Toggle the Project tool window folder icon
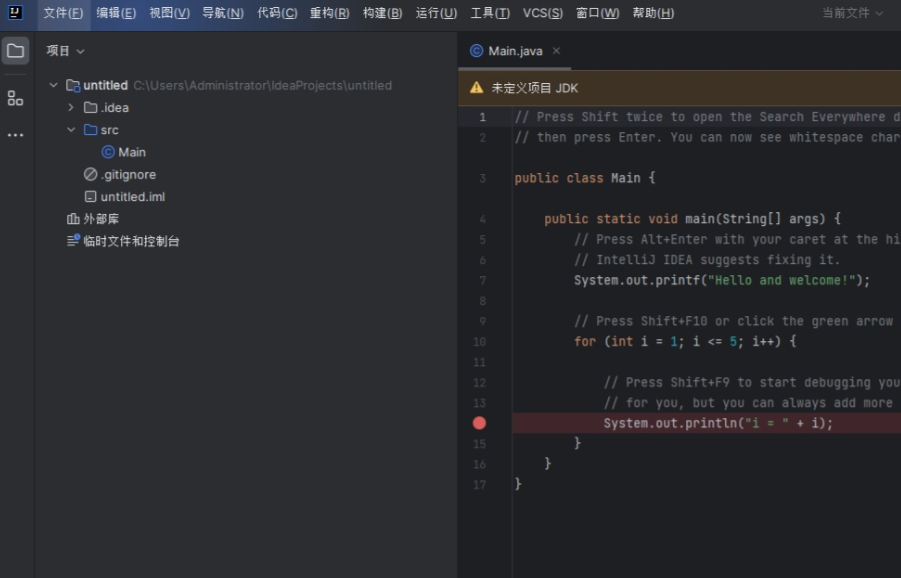The height and width of the screenshot is (578, 901). coord(16,51)
